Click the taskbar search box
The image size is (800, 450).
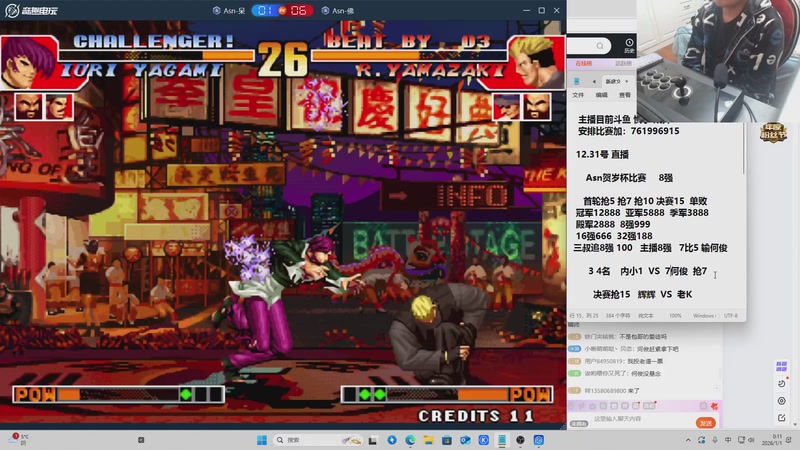pos(317,440)
